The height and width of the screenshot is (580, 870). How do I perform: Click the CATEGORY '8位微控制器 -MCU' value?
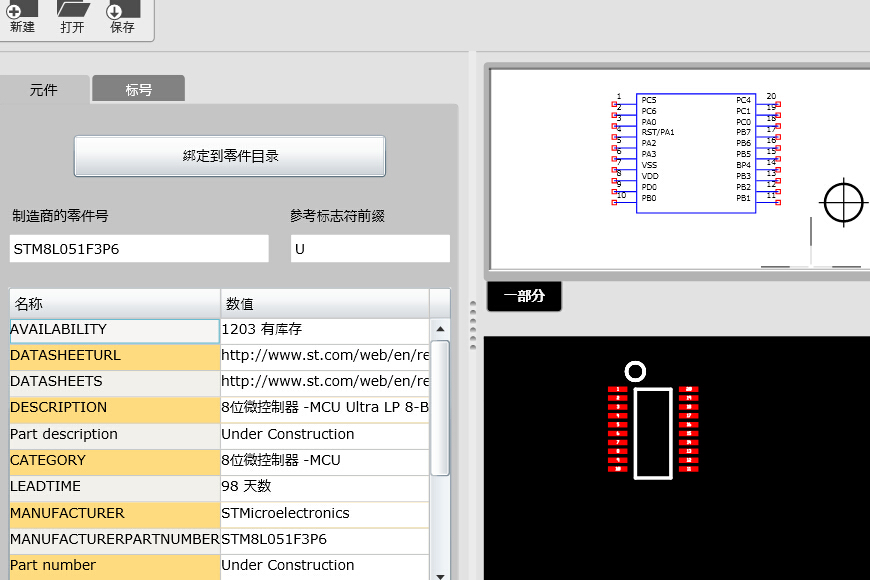[325, 462]
